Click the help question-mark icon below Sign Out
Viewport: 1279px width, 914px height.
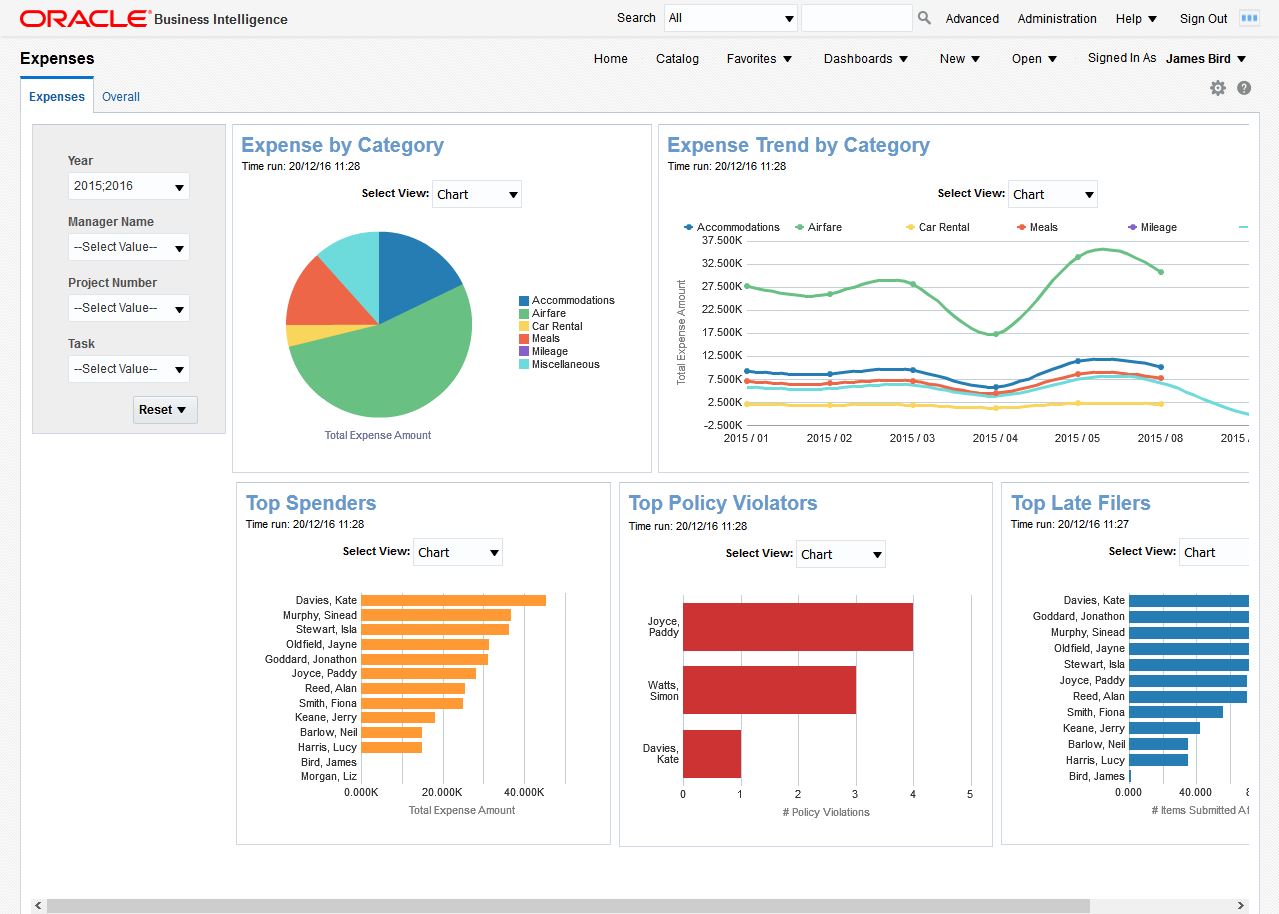(1243, 88)
